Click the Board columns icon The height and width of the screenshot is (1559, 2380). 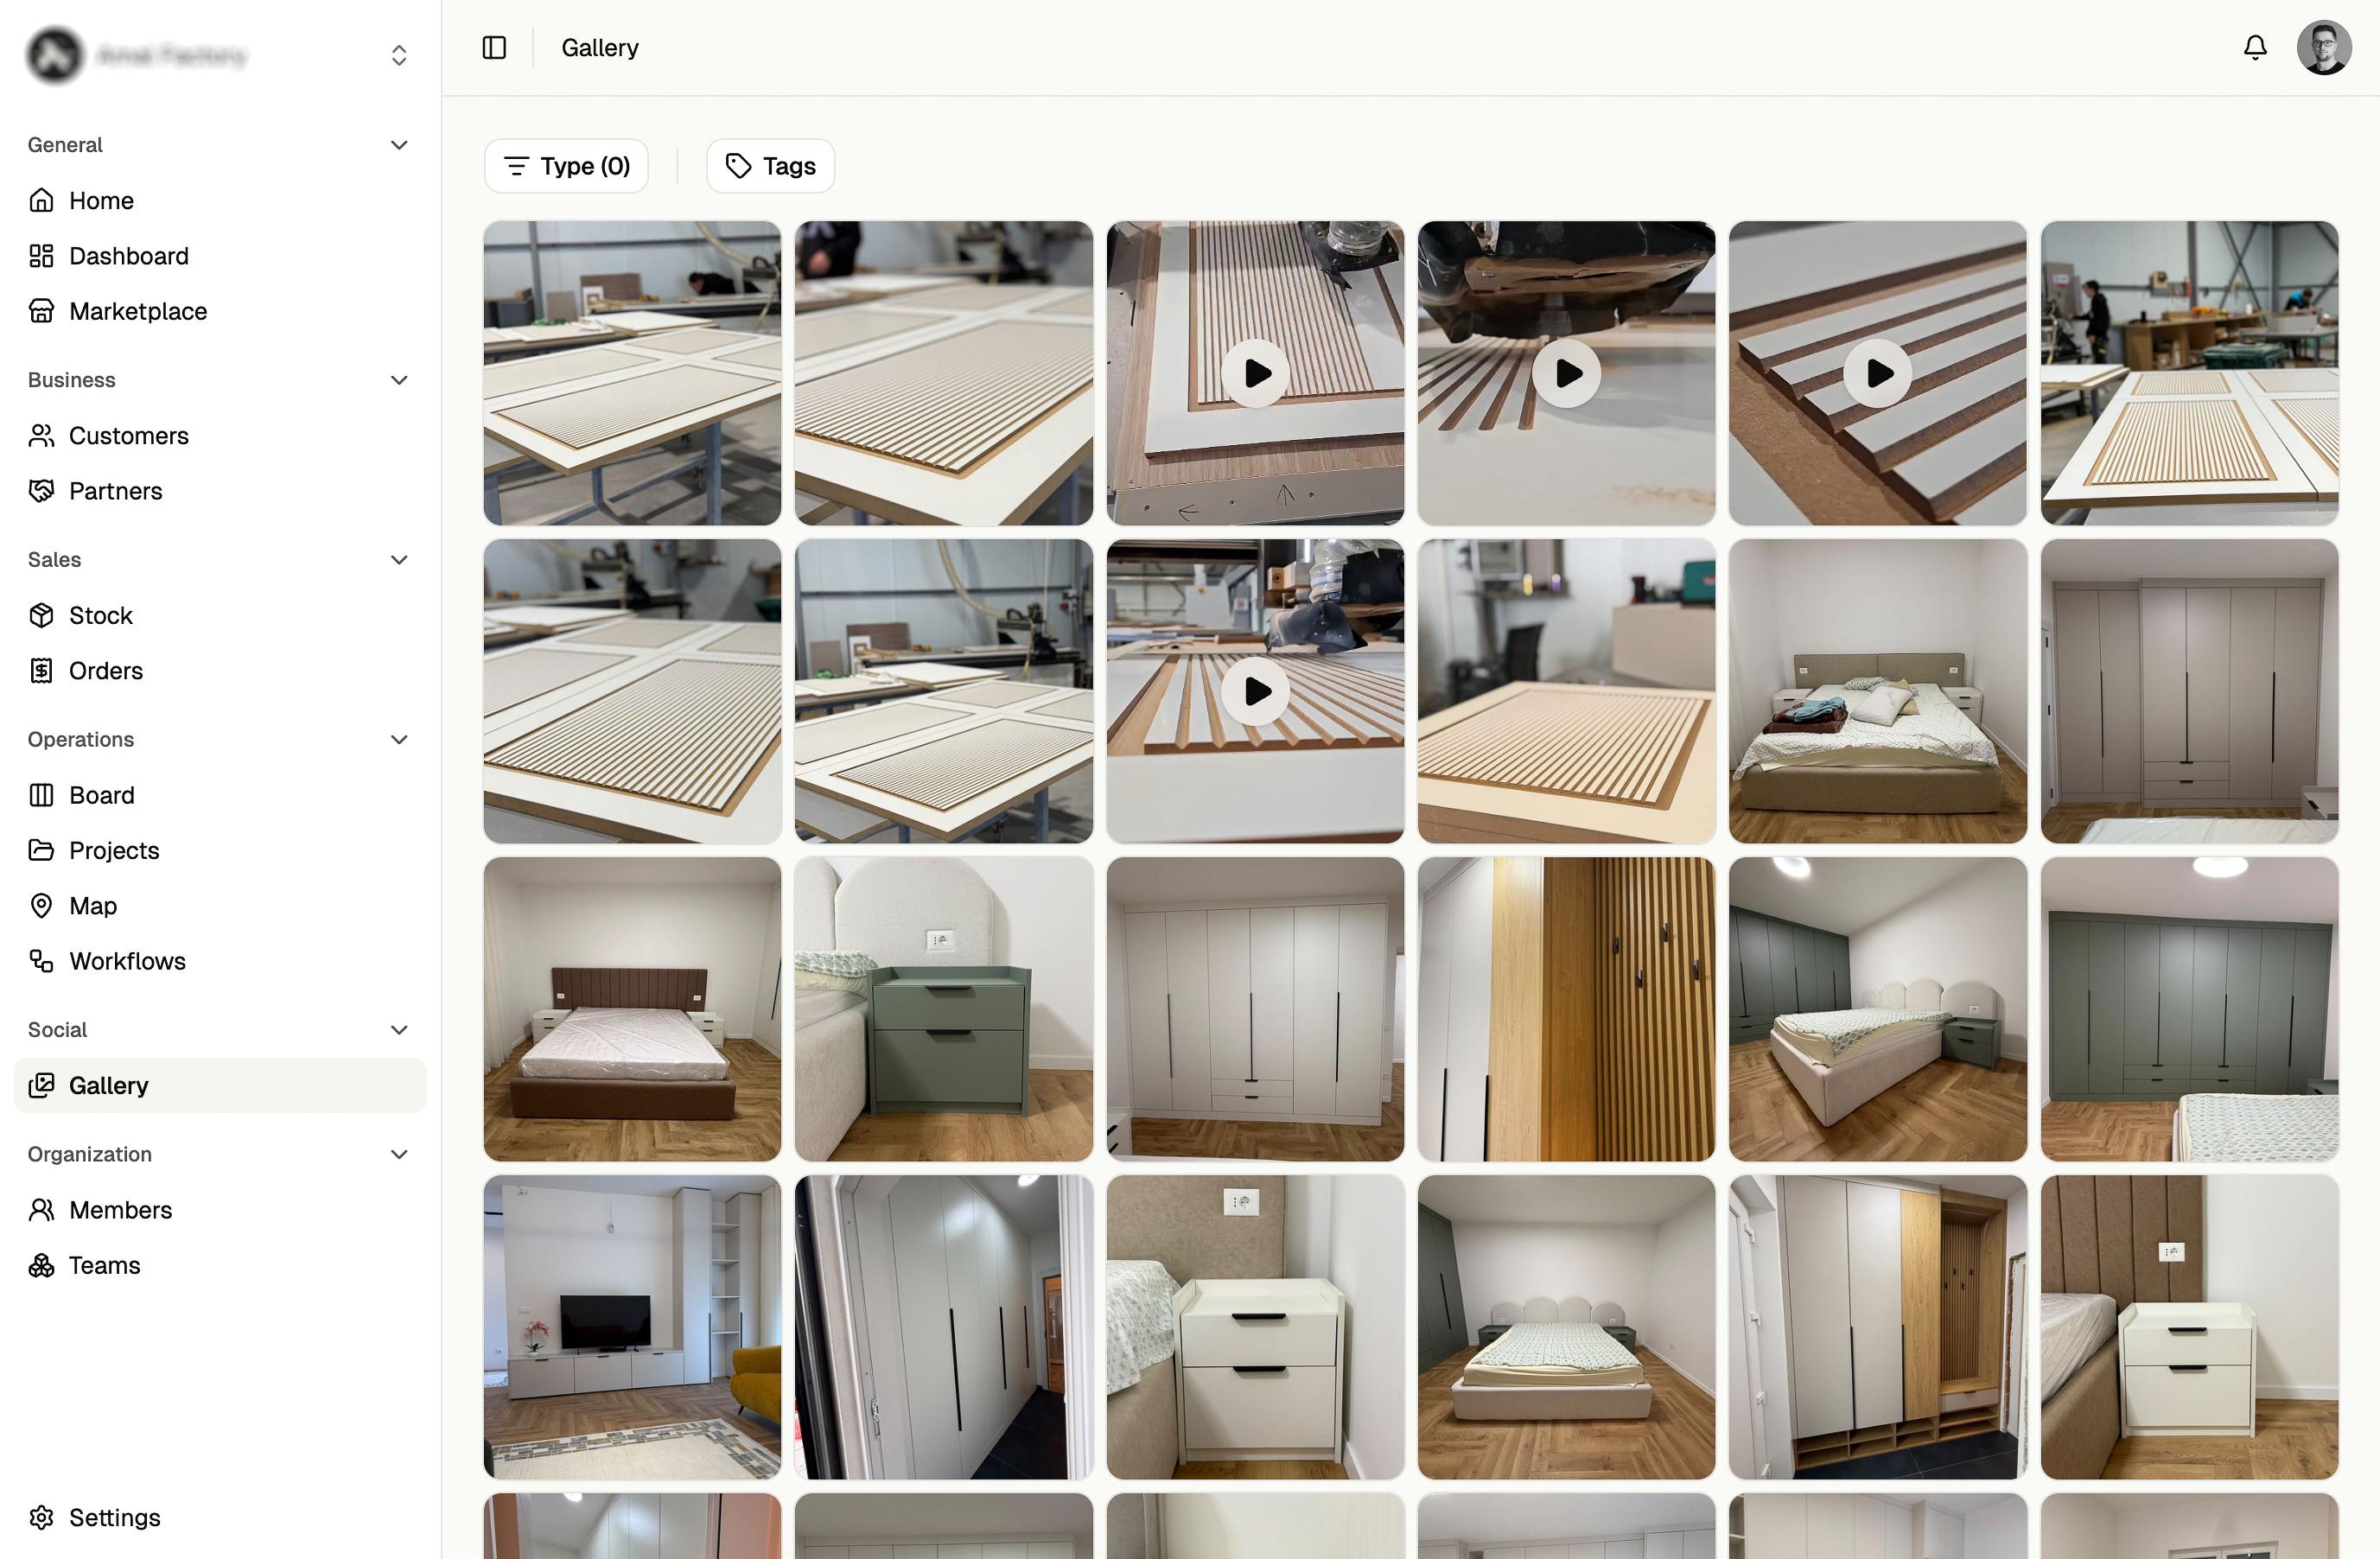[41, 796]
